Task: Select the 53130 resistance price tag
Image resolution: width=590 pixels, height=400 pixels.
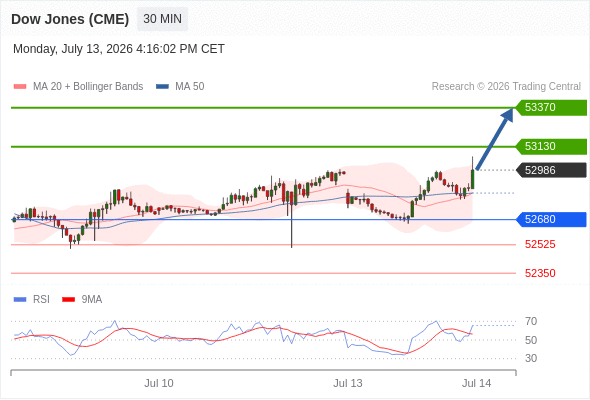Action: [551, 146]
